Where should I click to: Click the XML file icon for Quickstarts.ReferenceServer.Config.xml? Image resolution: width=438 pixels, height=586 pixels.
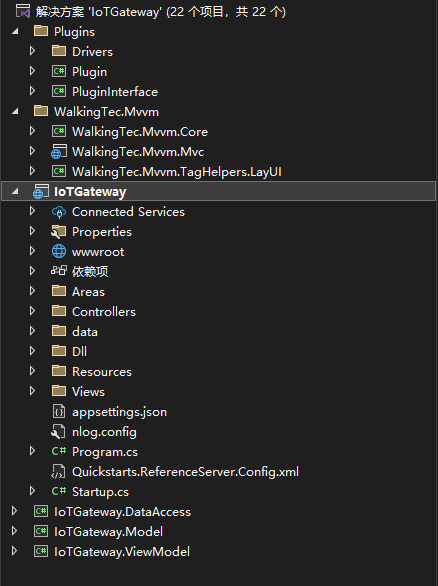[x=59, y=472]
